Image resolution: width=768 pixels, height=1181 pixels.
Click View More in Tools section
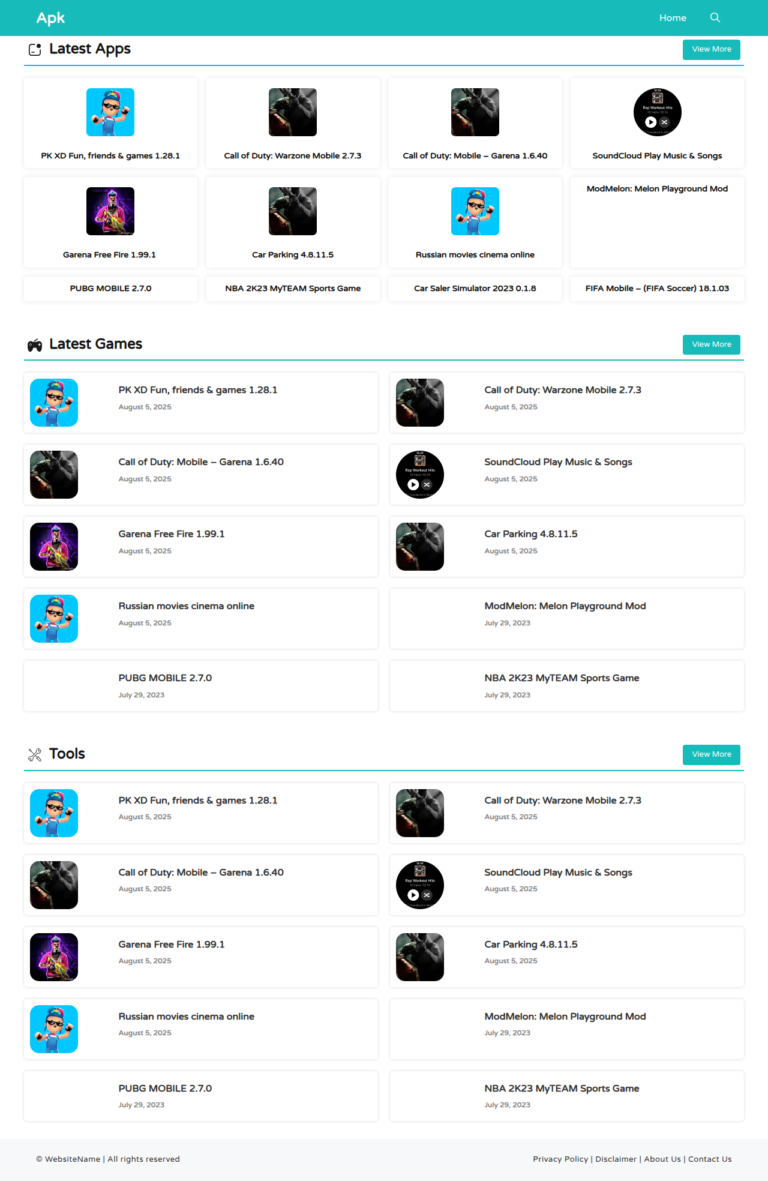pyautogui.click(x=711, y=755)
